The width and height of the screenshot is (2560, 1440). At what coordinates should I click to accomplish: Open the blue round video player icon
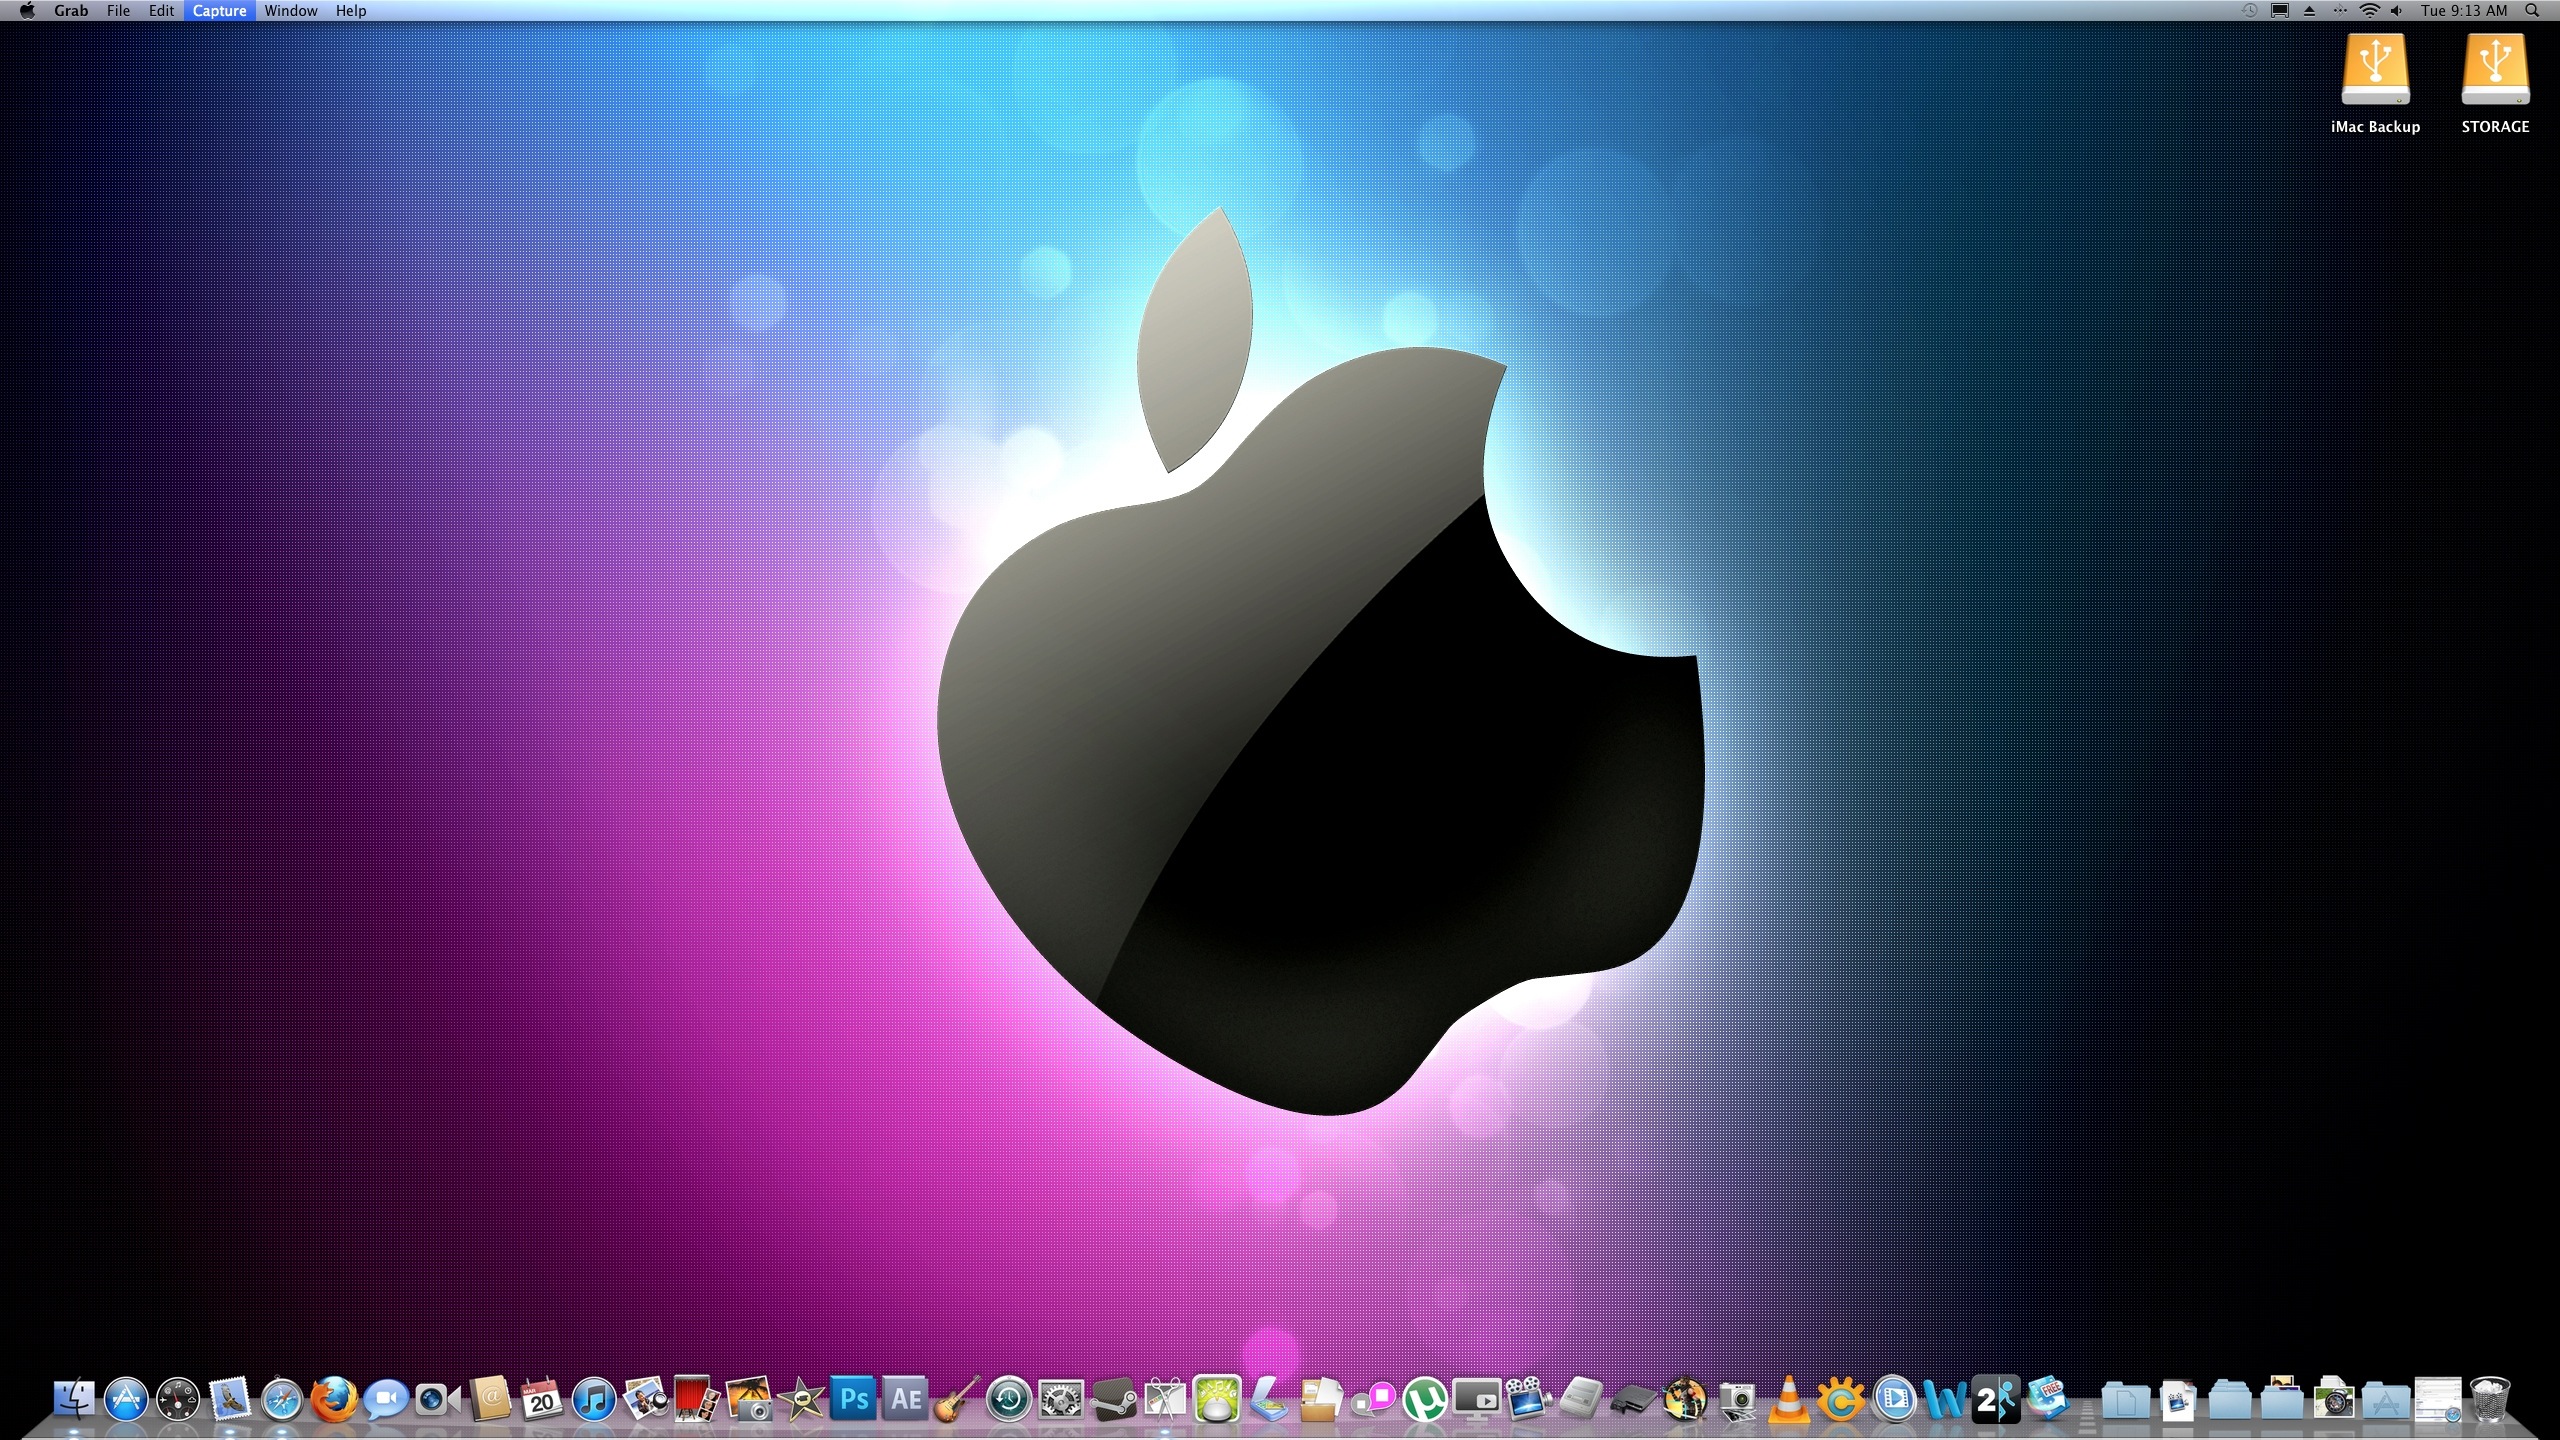tap(1893, 1399)
